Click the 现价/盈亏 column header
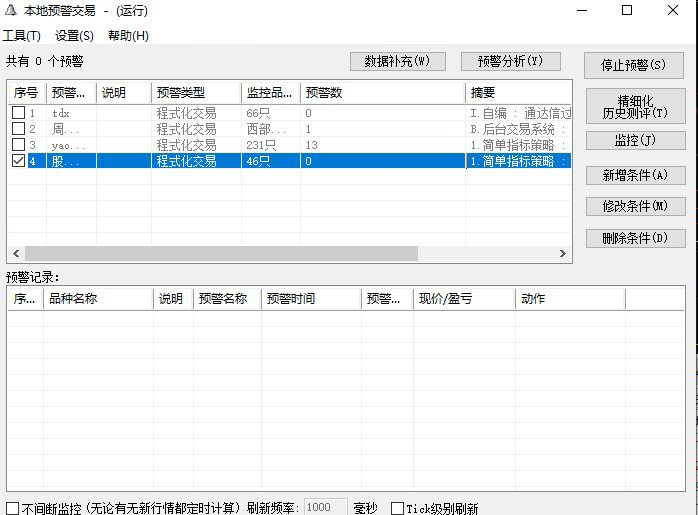698x515 pixels. (x=464, y=299)
